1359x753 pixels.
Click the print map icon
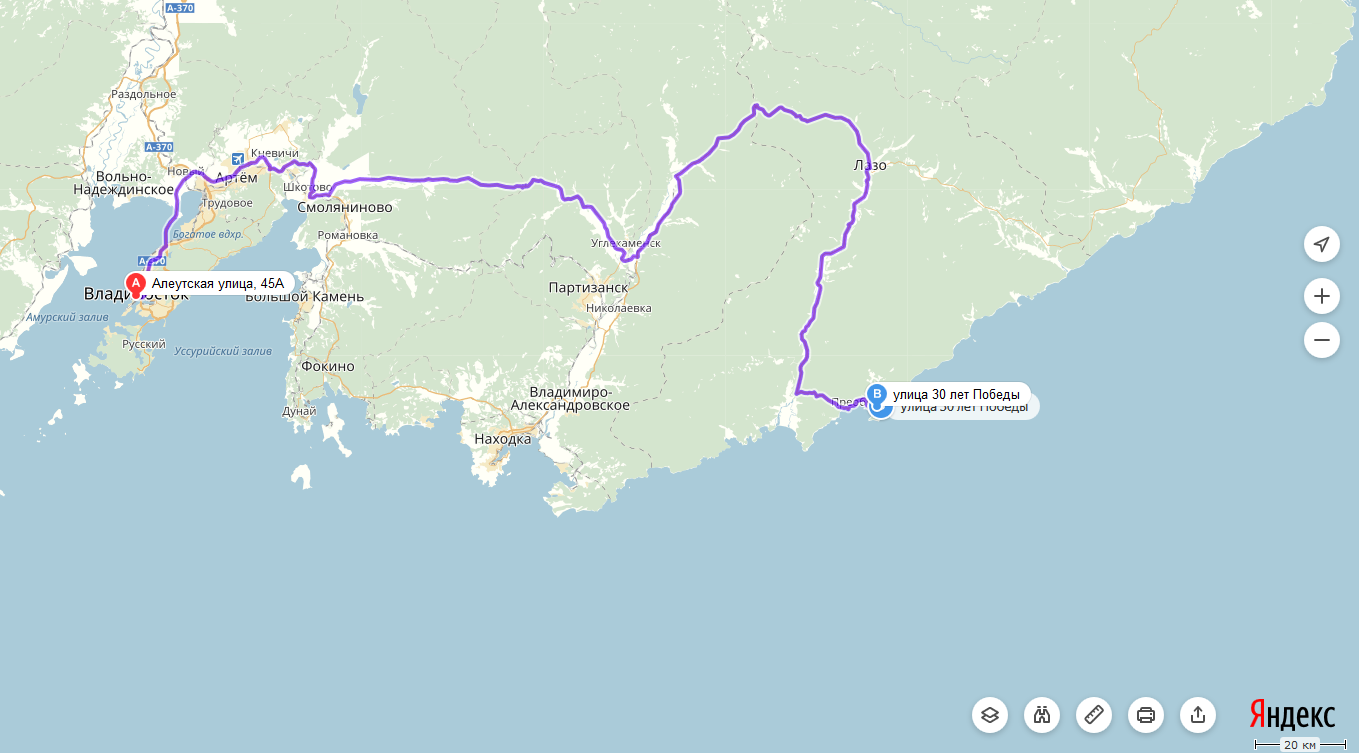click(1146, 715)
